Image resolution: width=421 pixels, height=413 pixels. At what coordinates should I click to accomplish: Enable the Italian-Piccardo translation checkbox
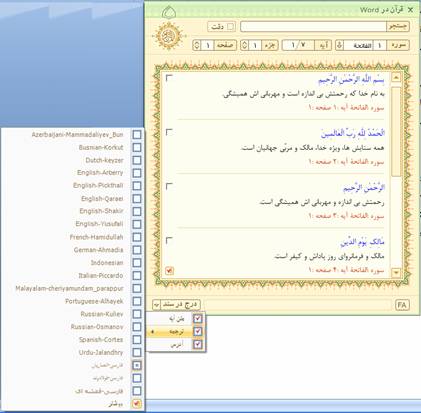point(137,275)
